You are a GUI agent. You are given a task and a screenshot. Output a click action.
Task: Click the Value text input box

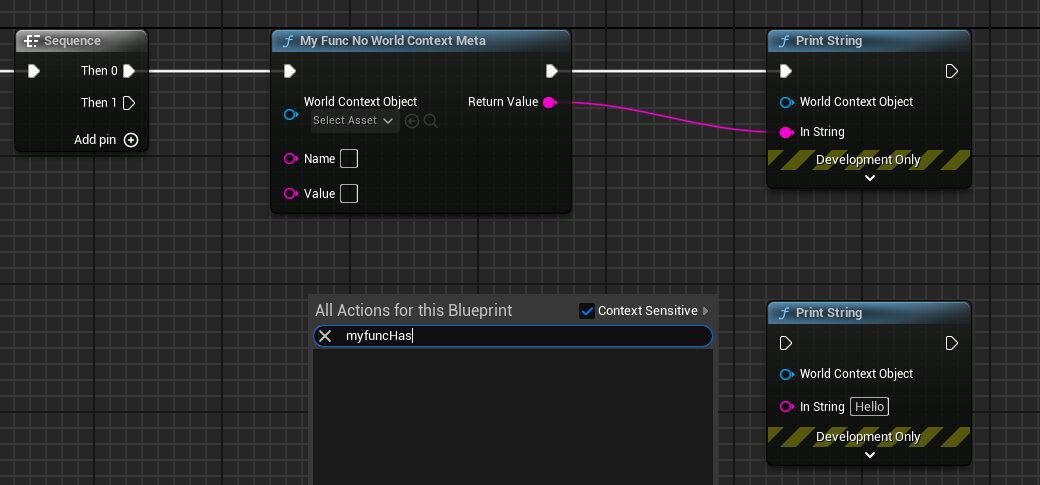click(349, 193)
